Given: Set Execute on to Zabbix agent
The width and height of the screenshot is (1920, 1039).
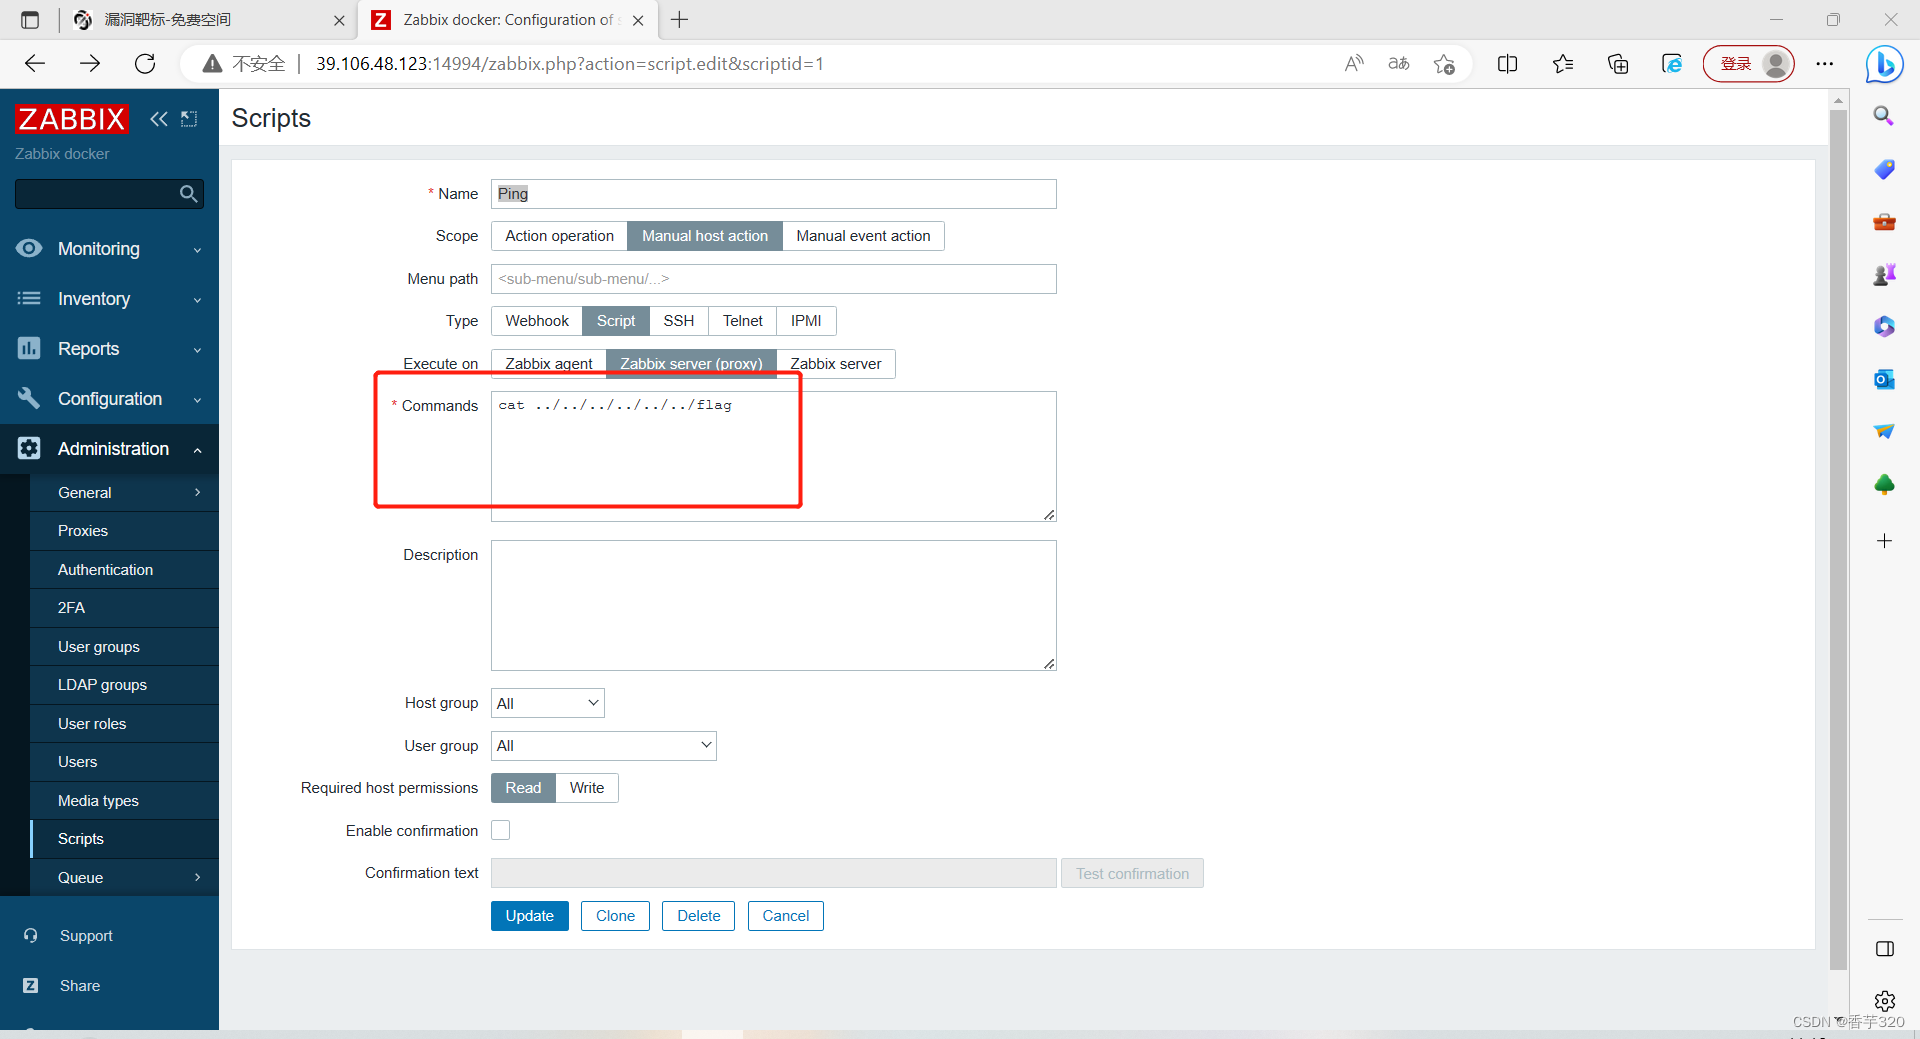Looking at the screenshot, I should pyautogui.click(x=549, y=364).
